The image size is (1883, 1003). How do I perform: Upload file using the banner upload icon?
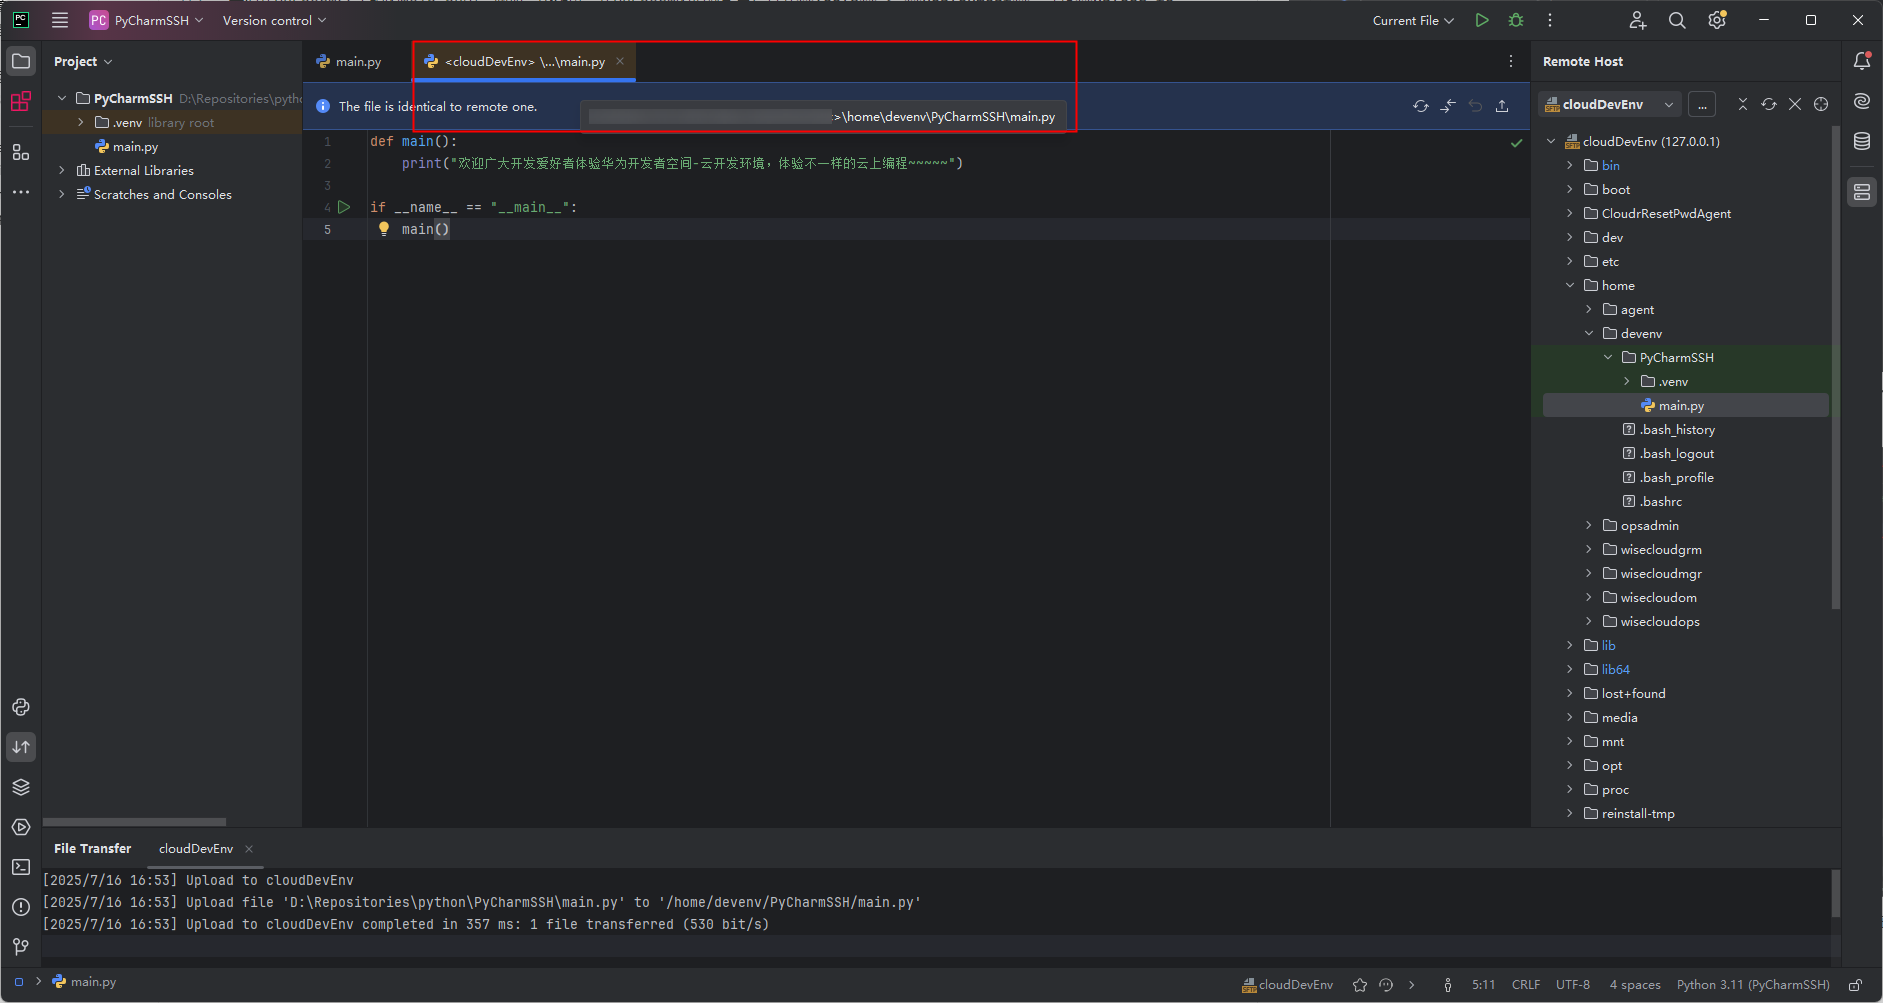point(1503,105)
